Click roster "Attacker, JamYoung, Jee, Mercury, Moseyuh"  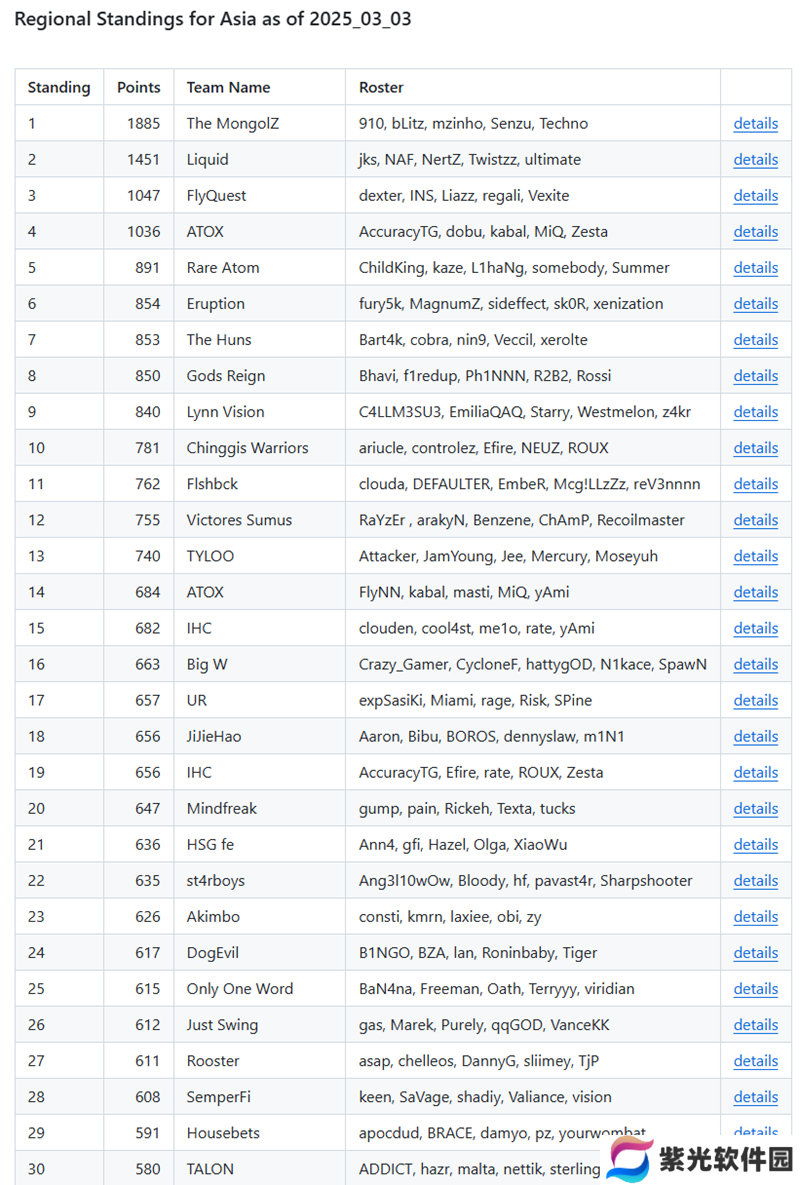[508, 556]
